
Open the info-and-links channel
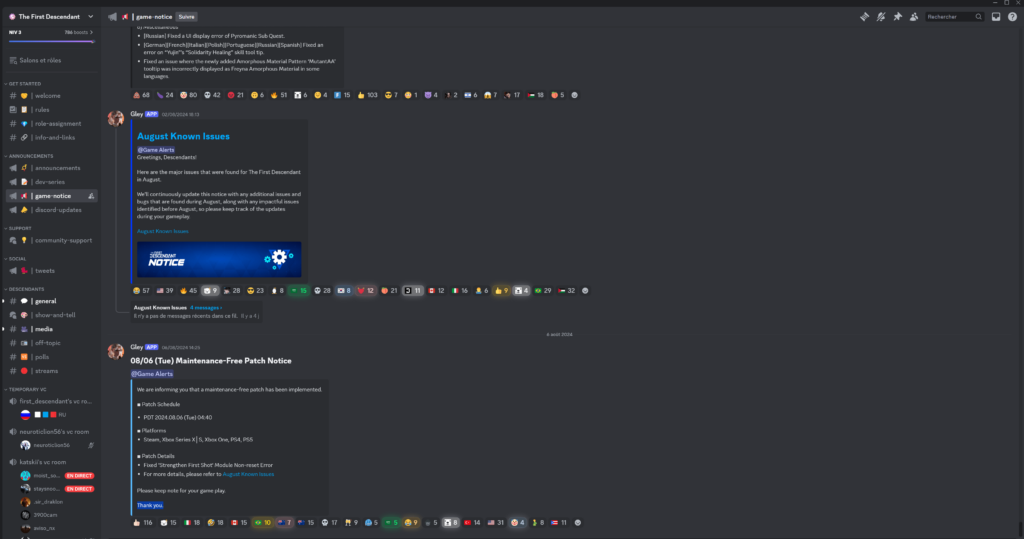pos(52,138)
